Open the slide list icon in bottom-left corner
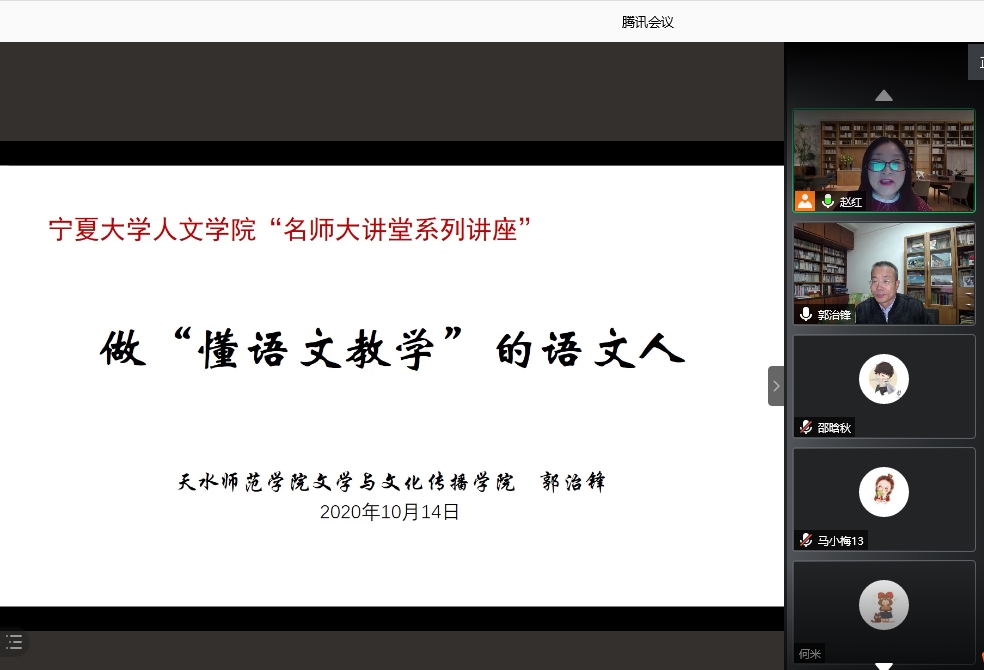This screenshot has height=670, width=984. pos(14,641)
